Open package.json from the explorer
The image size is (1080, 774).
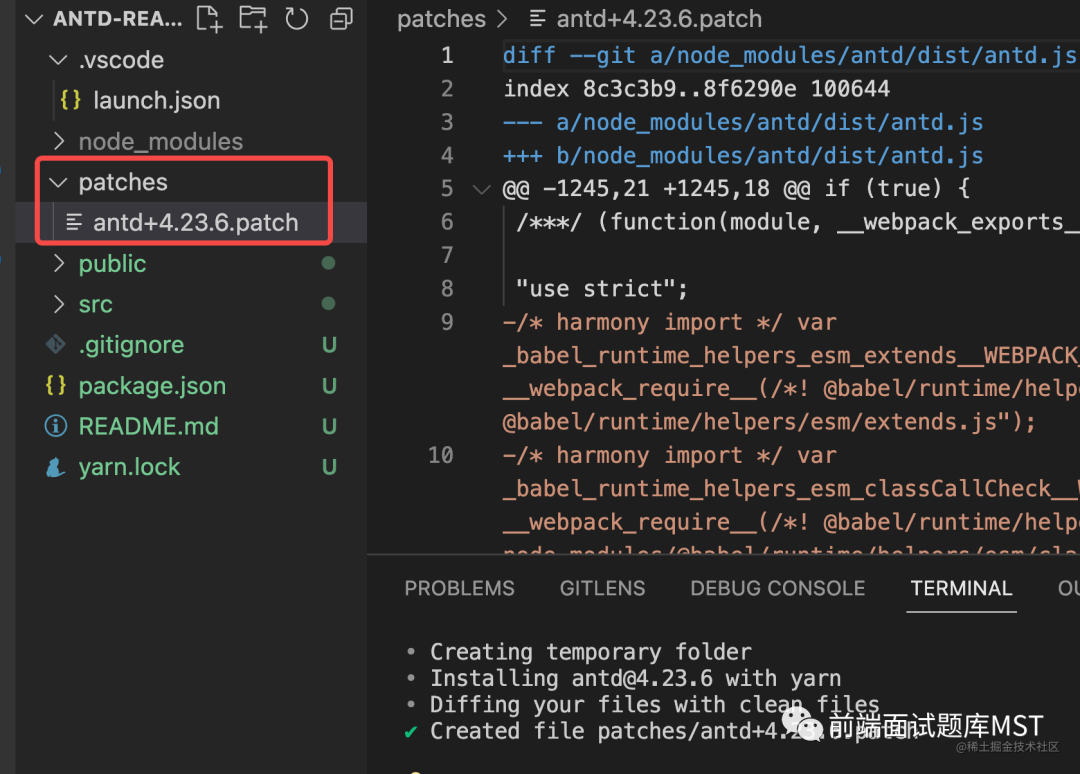click(152, 386)
